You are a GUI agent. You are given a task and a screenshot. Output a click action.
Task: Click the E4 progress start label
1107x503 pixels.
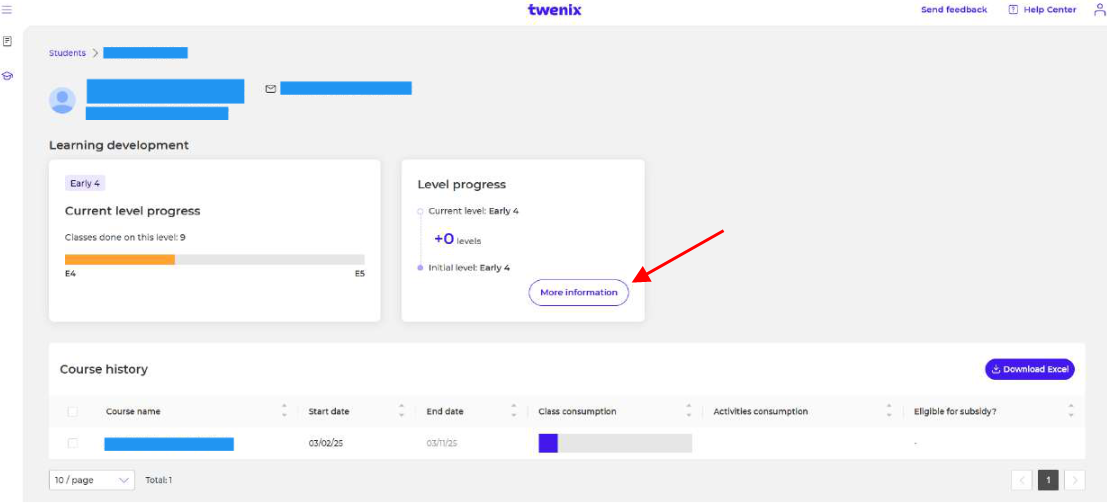[x=70, y=273]
